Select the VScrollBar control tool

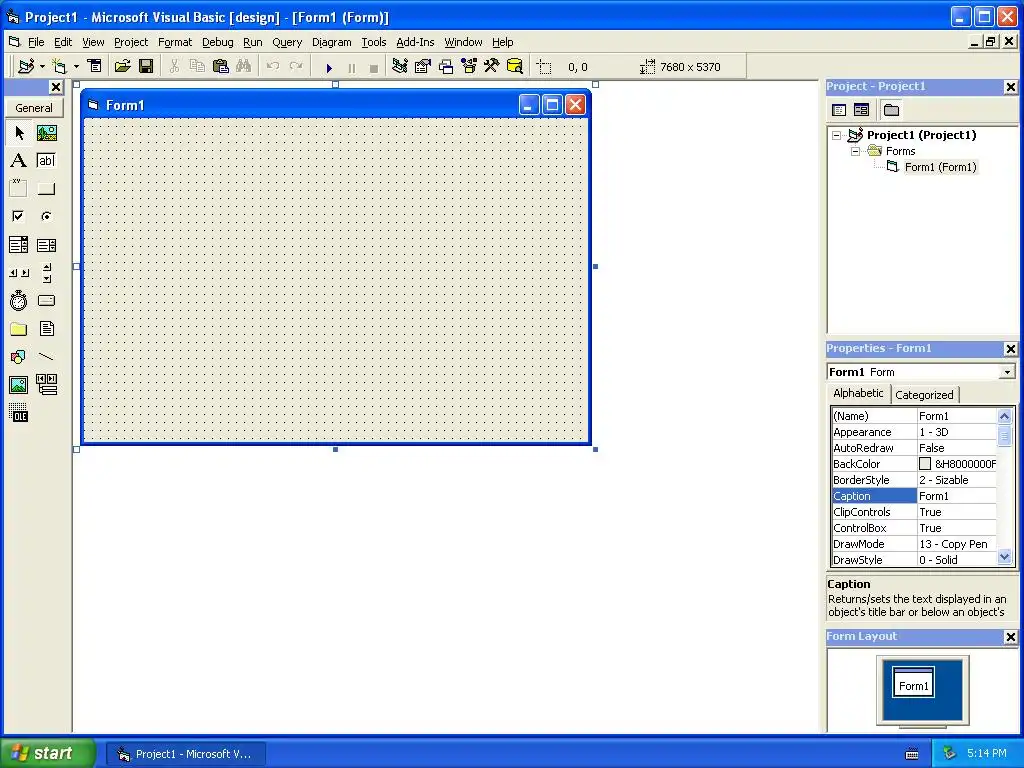pyautogui.click(x=46, y=273)
